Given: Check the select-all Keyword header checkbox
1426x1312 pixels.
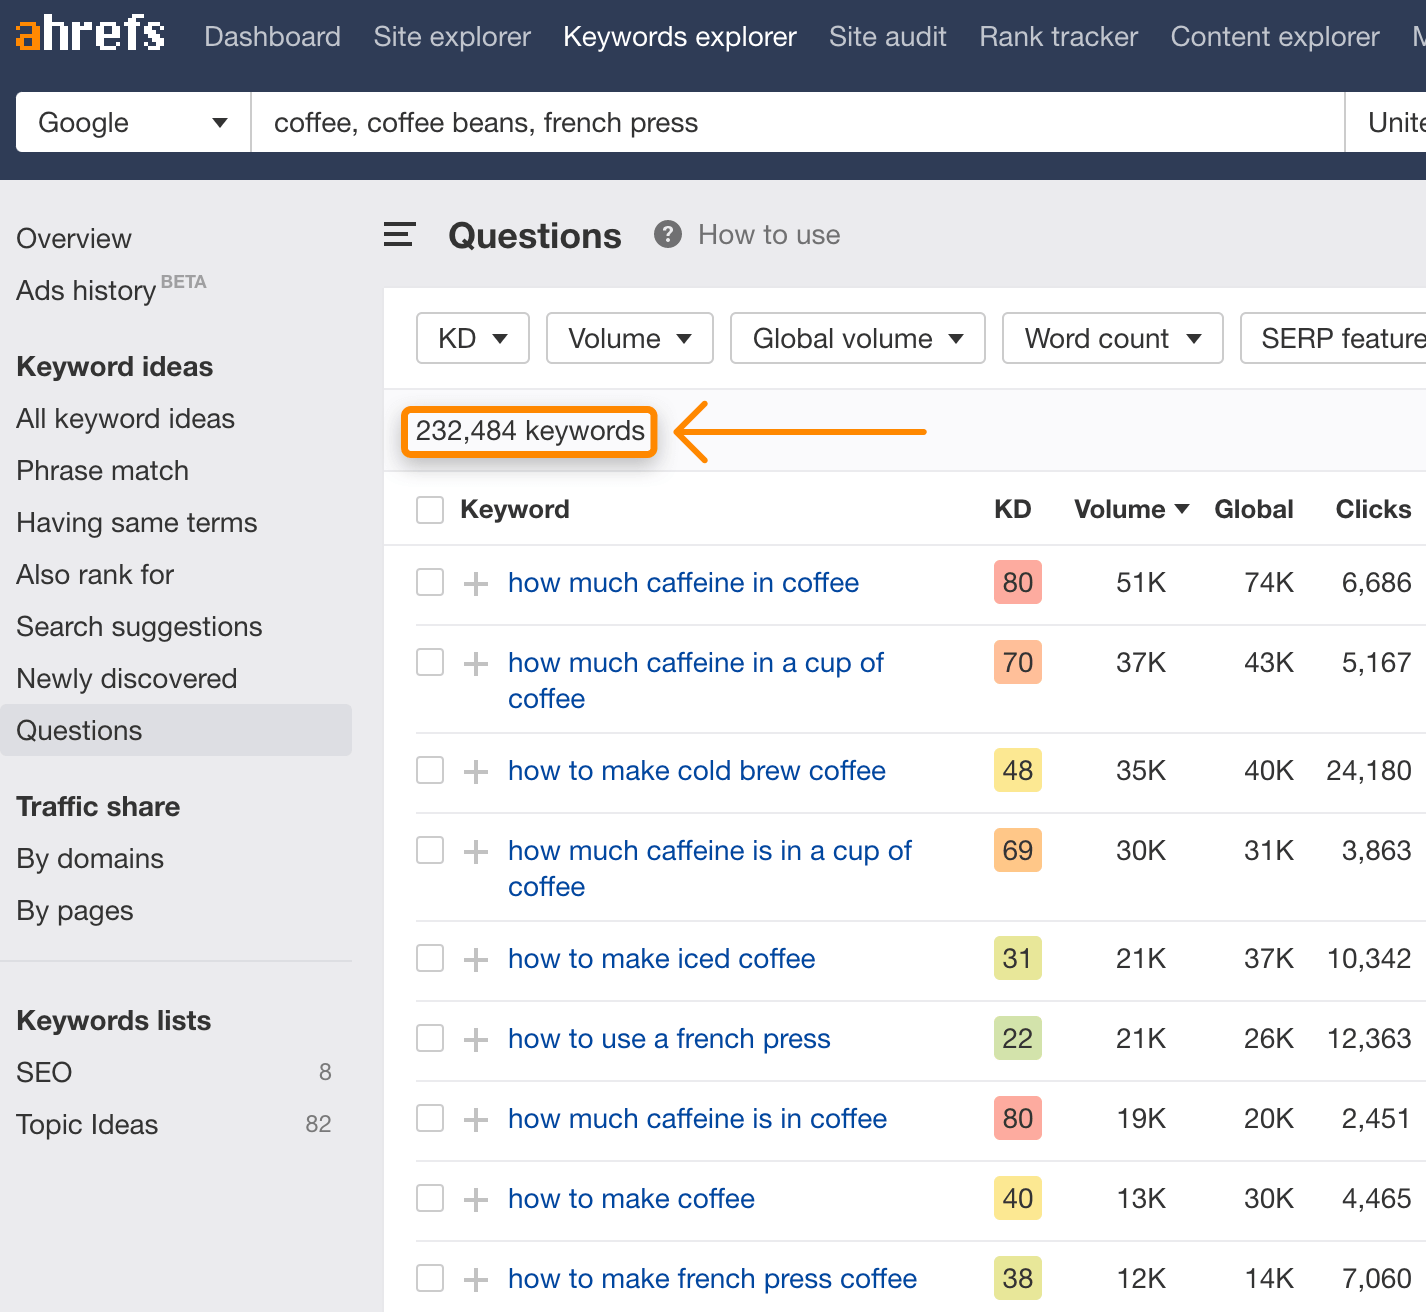Looking at the screenshot, I should tap(430, 510).
